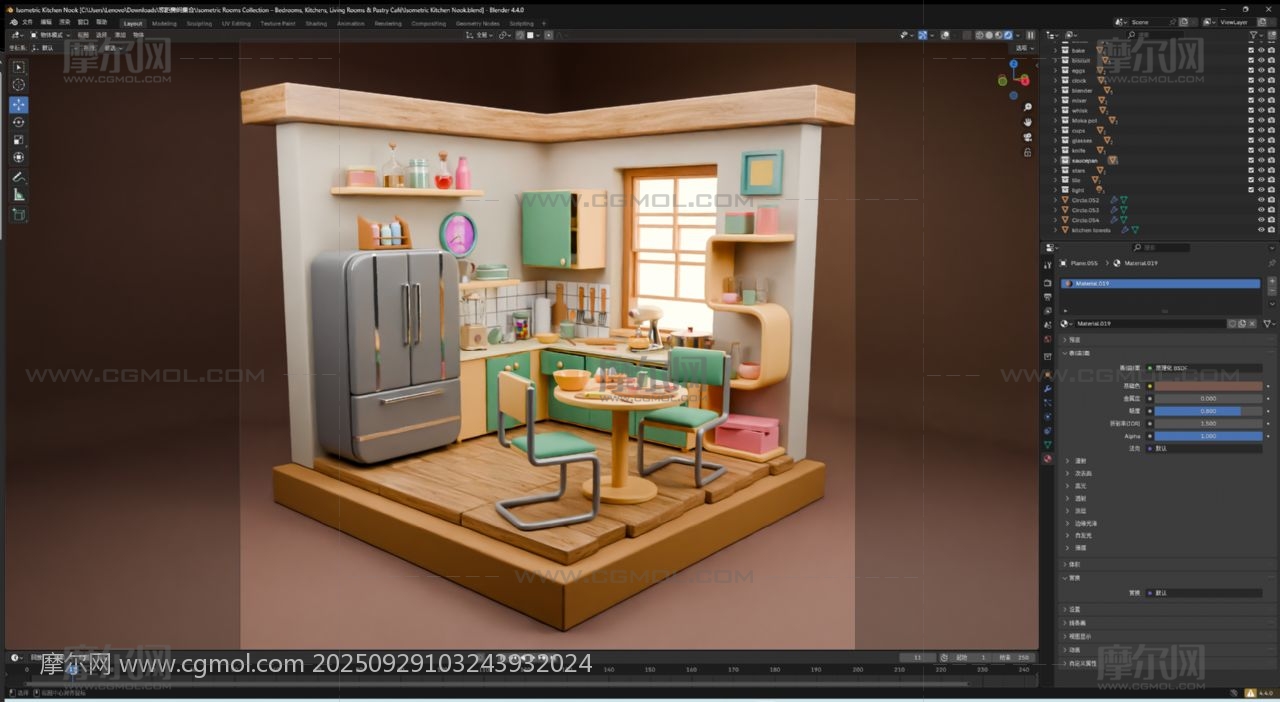This screenshot has width=1280, height=702.
Task: Choose the Scale tool
Action: tap(19, 140)
